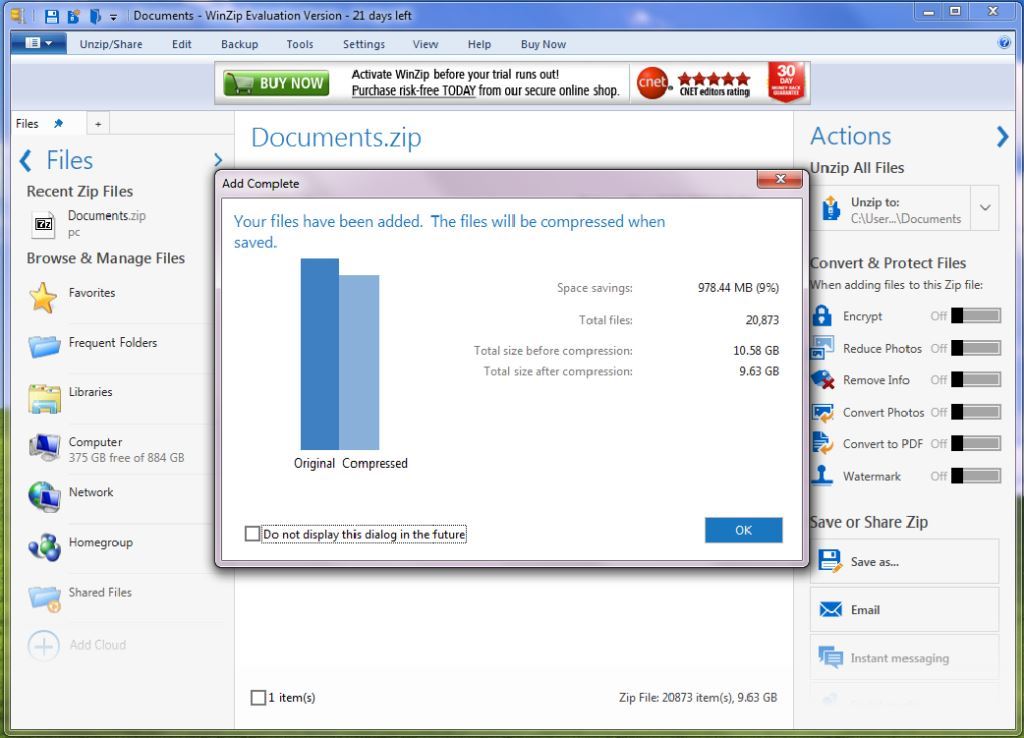
Task: Open the Unzip/Share menu
Action: [111, 44]
